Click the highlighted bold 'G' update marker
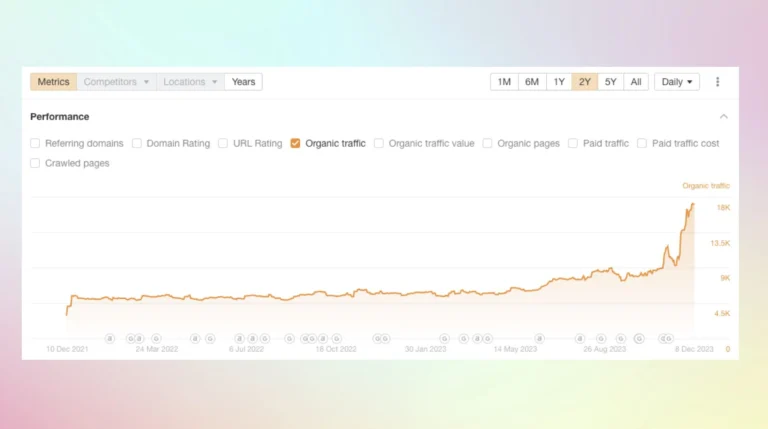The height and width of the screenshot is (429, 768). click(639, 338)
